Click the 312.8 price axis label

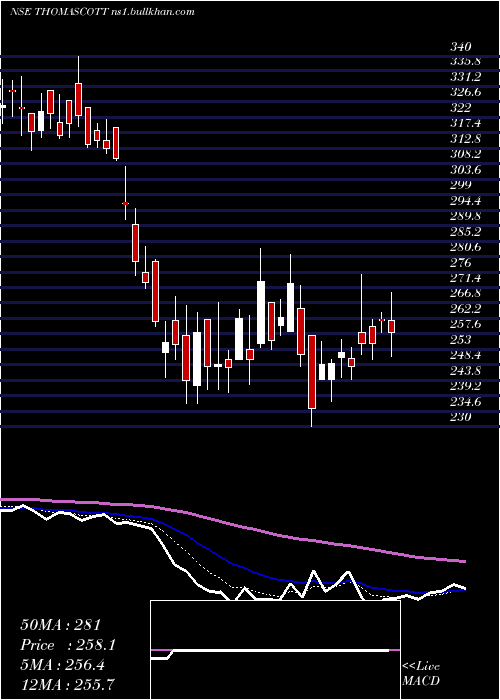coord(465,139)
